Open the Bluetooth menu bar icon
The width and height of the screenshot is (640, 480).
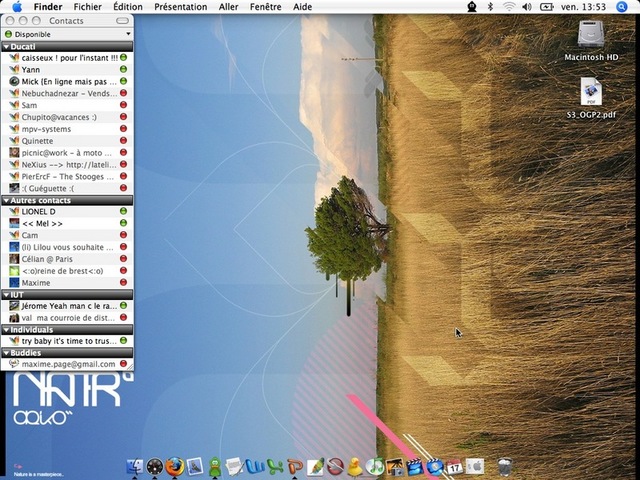click(x=490, y=7)
